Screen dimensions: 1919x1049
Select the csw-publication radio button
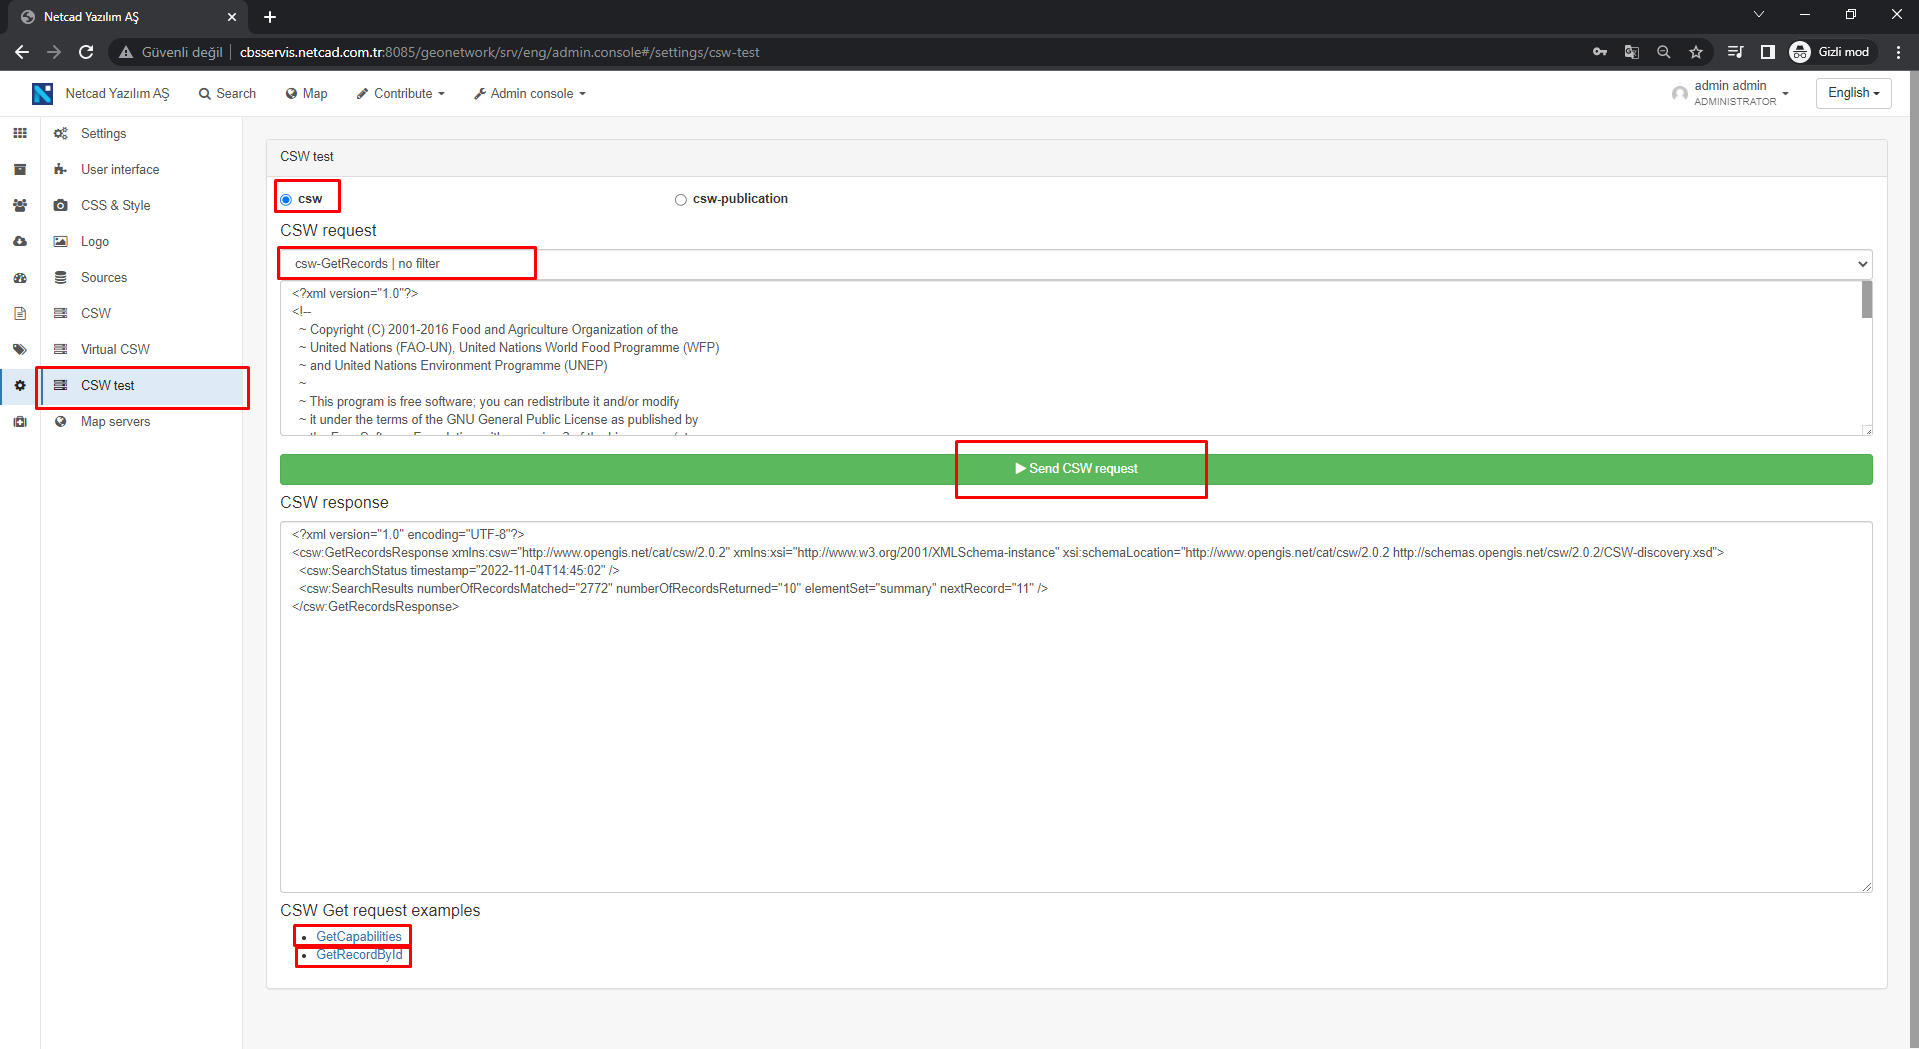(x=681, y=199)
